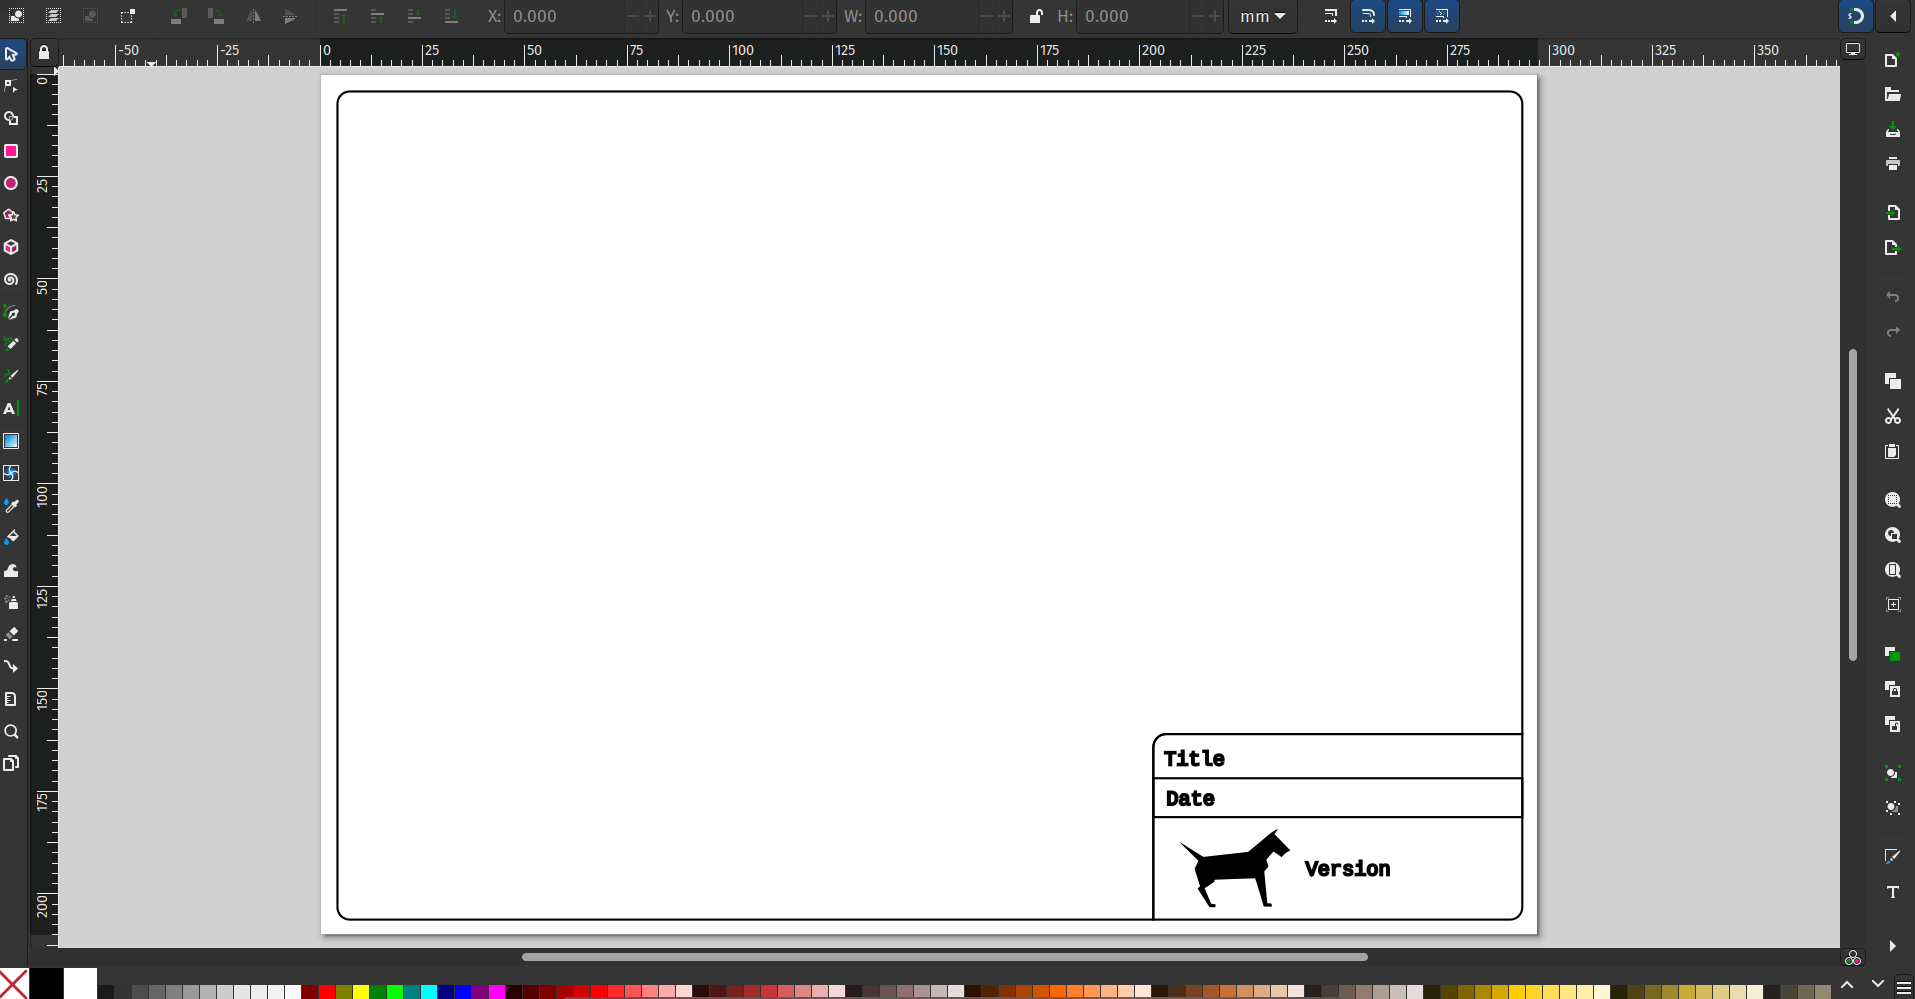Click the Undo button

tap(1893, 297)
